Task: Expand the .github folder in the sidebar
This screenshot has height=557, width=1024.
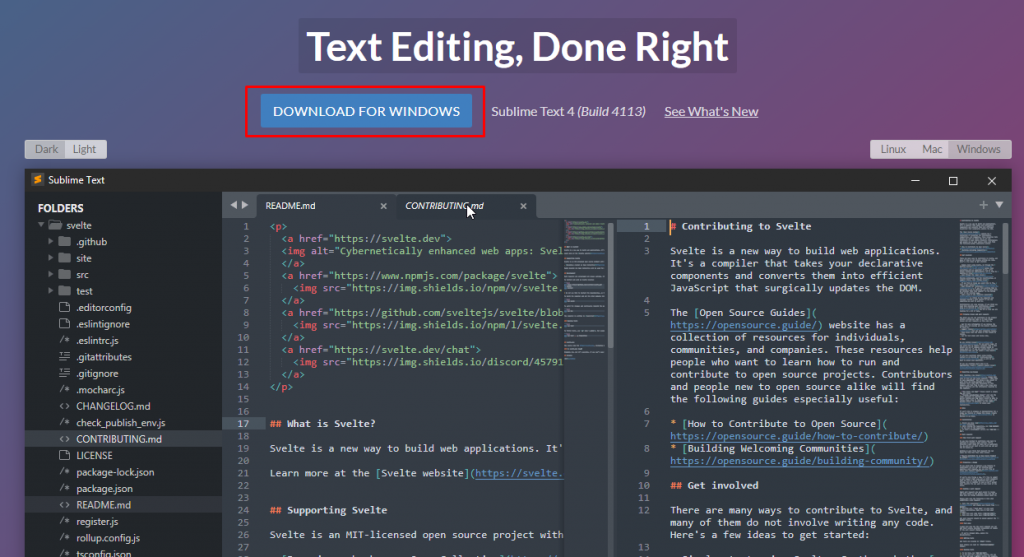Action: [52, 242]
